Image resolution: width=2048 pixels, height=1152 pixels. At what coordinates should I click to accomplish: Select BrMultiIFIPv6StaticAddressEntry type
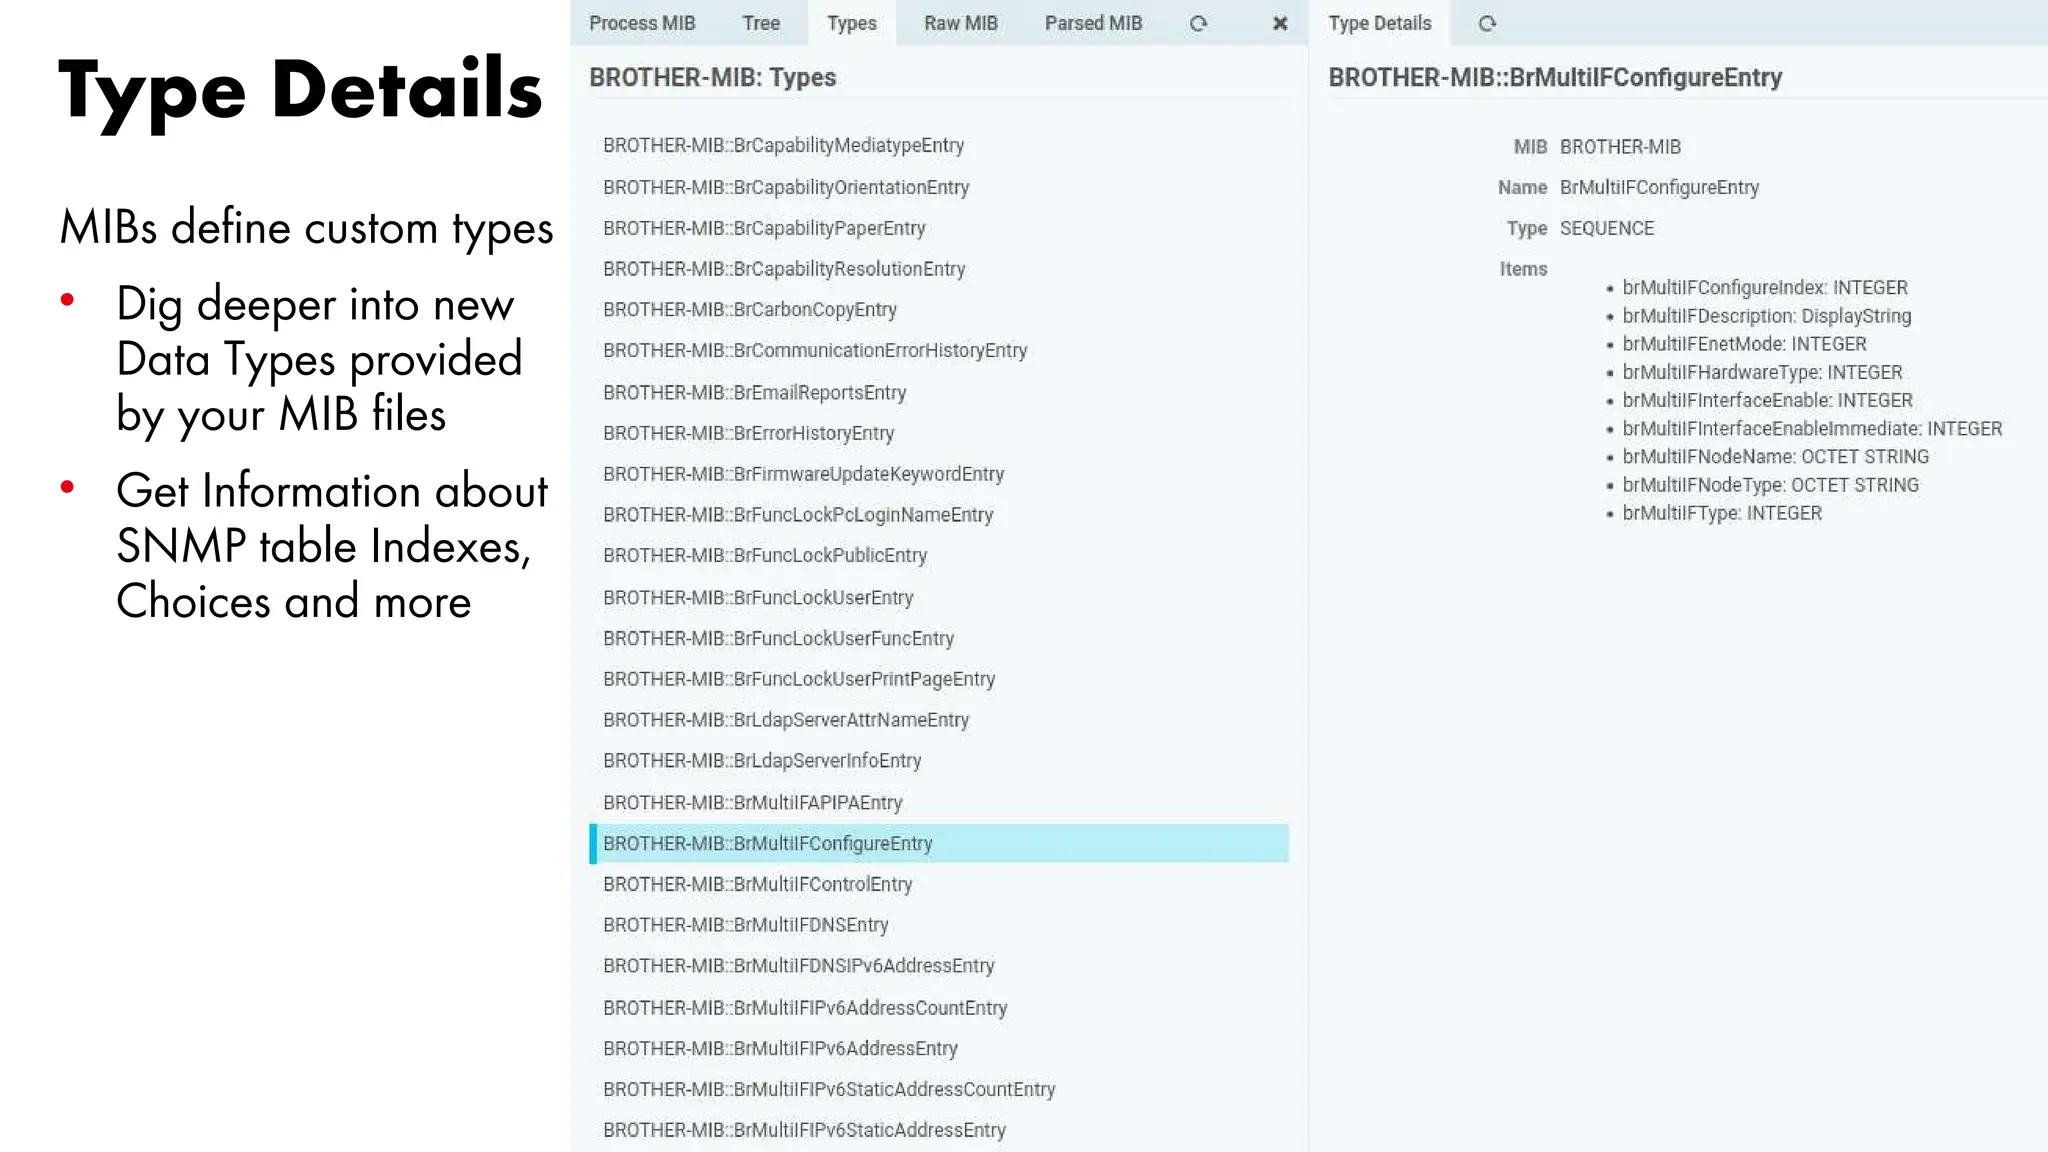pyautogui.click(x=939, y=1130)
